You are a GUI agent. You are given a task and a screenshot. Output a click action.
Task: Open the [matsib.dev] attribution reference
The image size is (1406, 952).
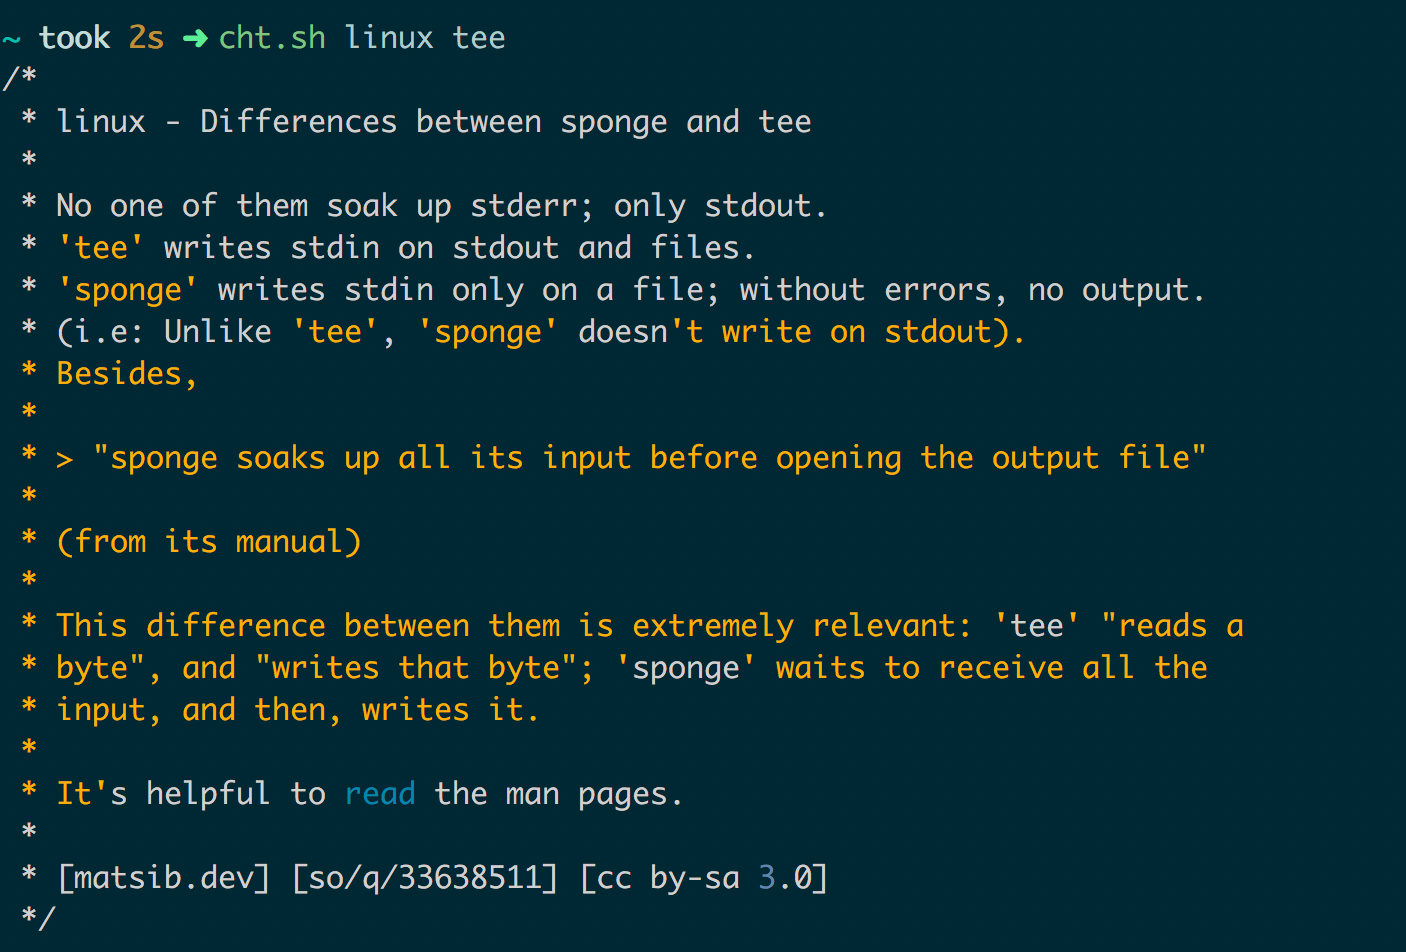pyautogui.click(x=164, y=878)
